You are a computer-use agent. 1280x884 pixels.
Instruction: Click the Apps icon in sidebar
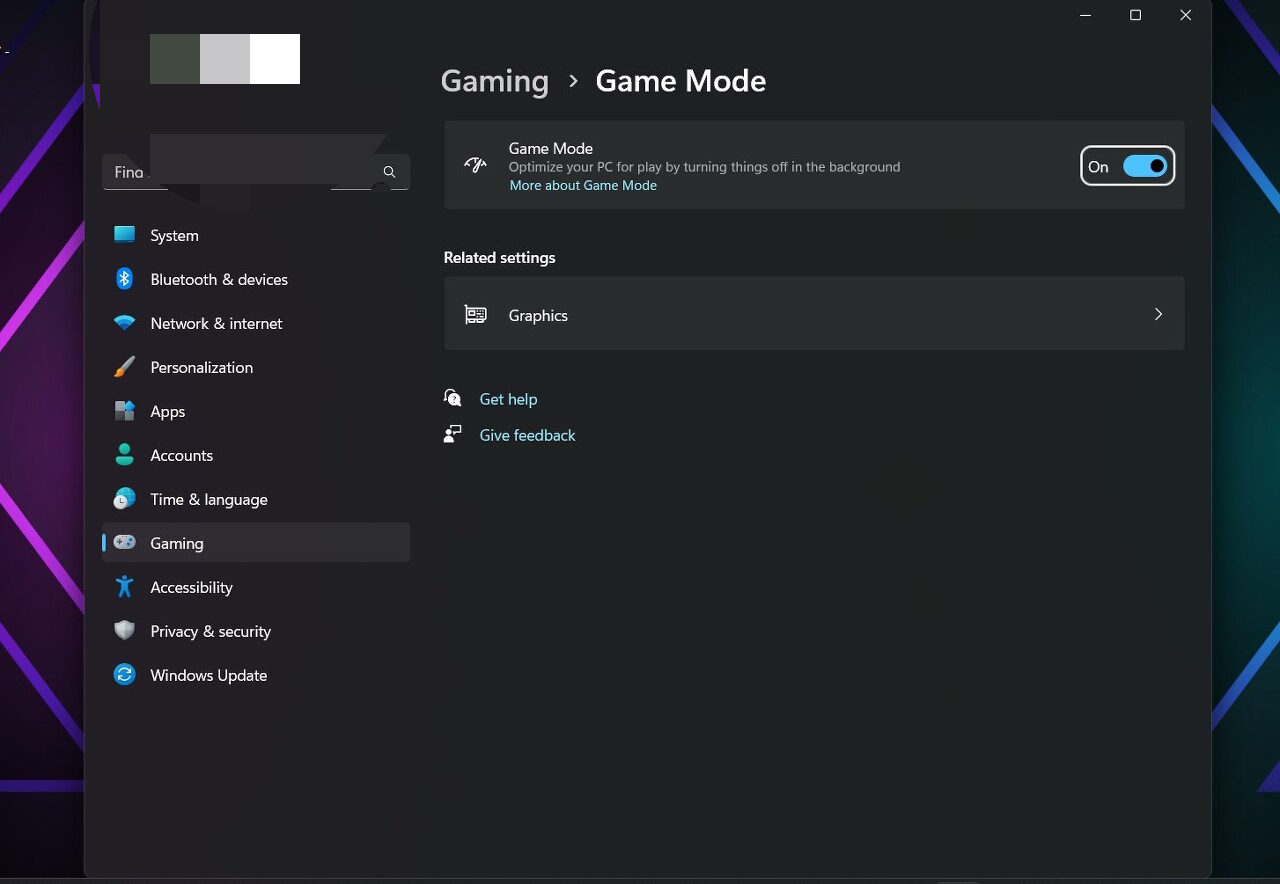pos(124,411)
